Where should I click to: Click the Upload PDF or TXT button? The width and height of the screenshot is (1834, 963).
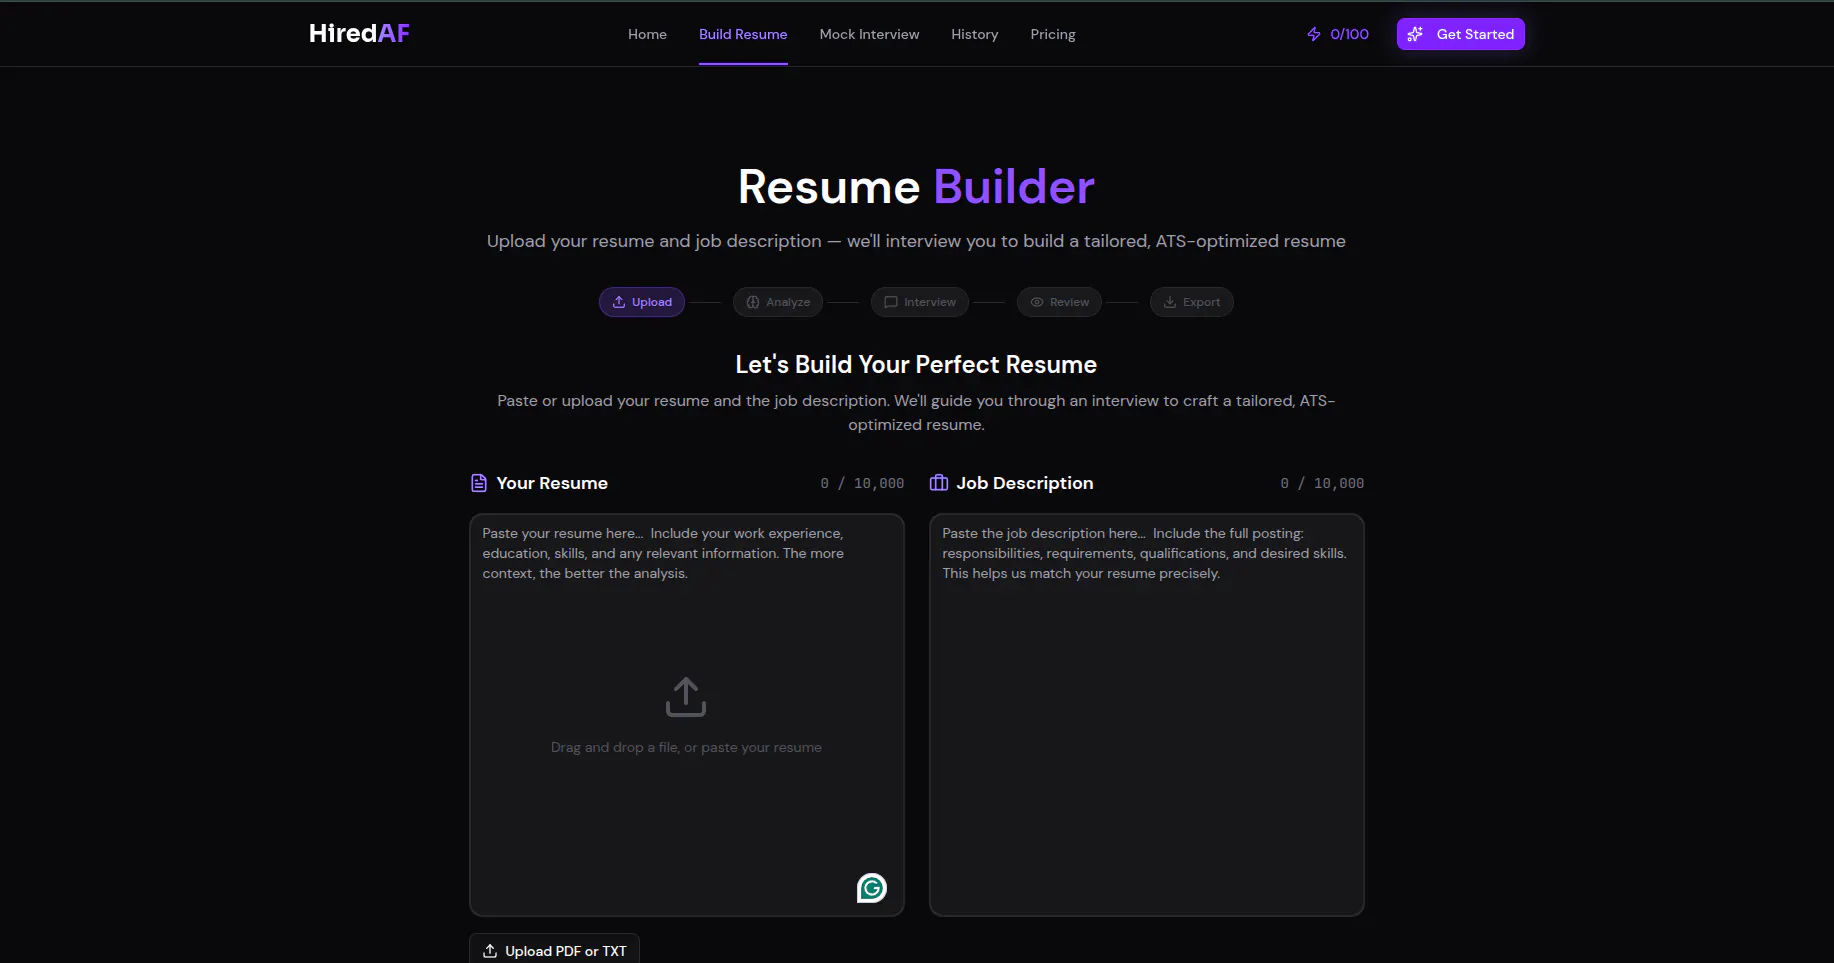[554, 950]
